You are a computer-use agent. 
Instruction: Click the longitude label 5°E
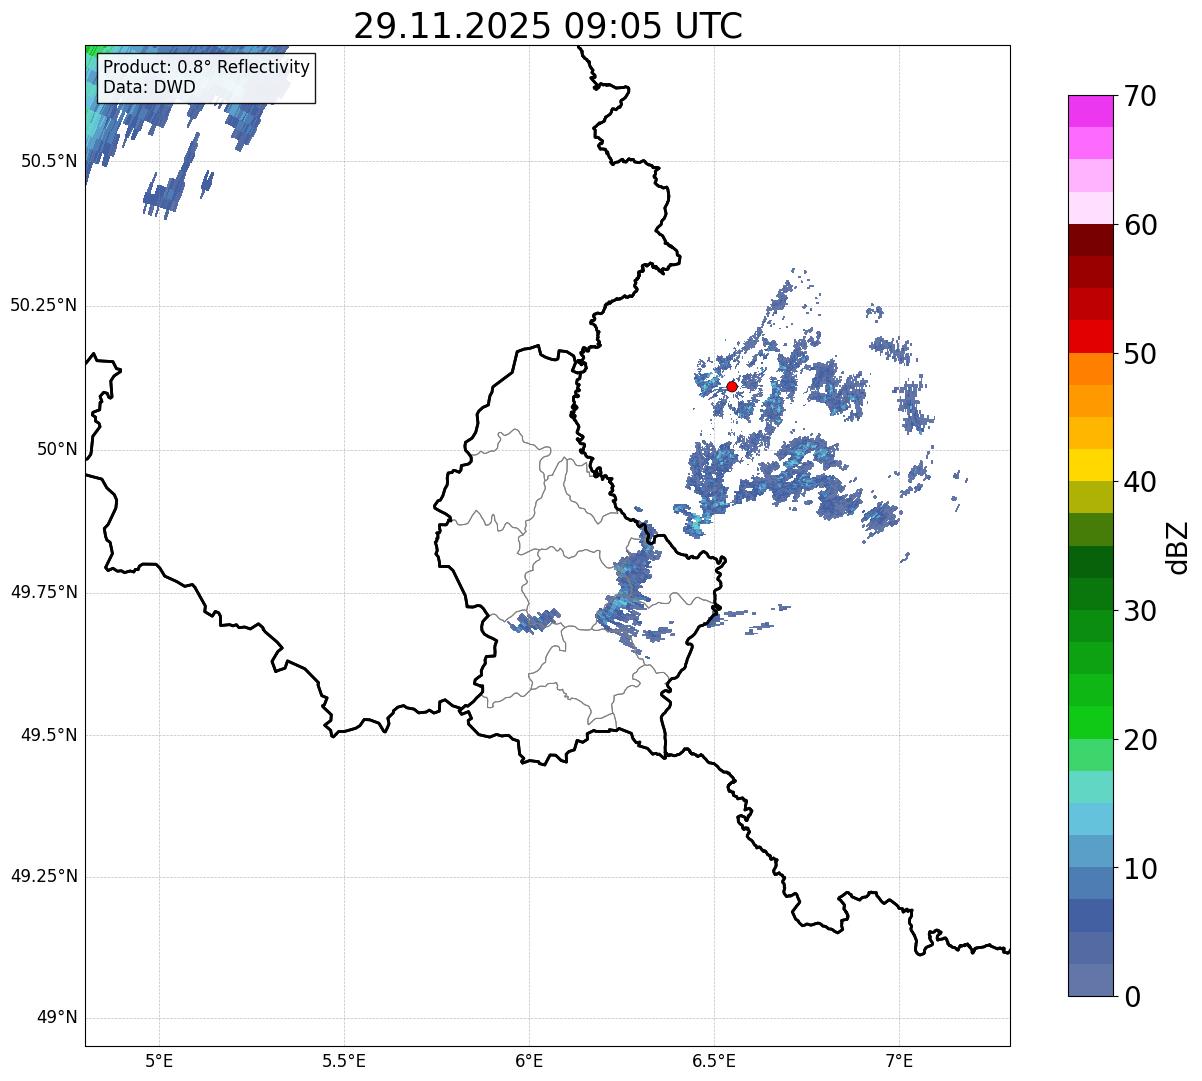[x=159, y=1061]
